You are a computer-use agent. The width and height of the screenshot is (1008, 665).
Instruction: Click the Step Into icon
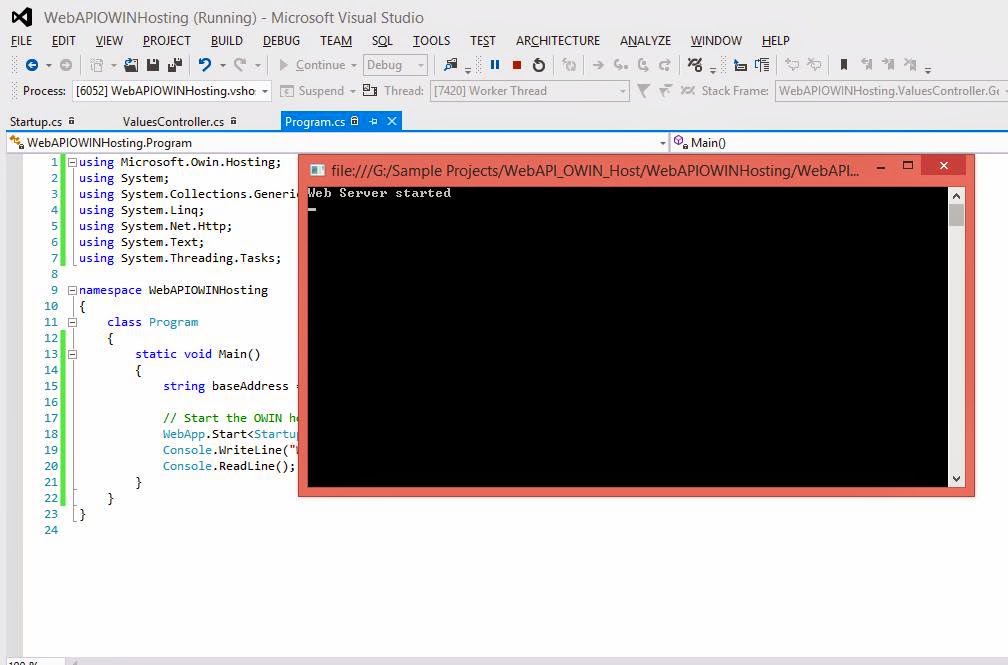620,65
